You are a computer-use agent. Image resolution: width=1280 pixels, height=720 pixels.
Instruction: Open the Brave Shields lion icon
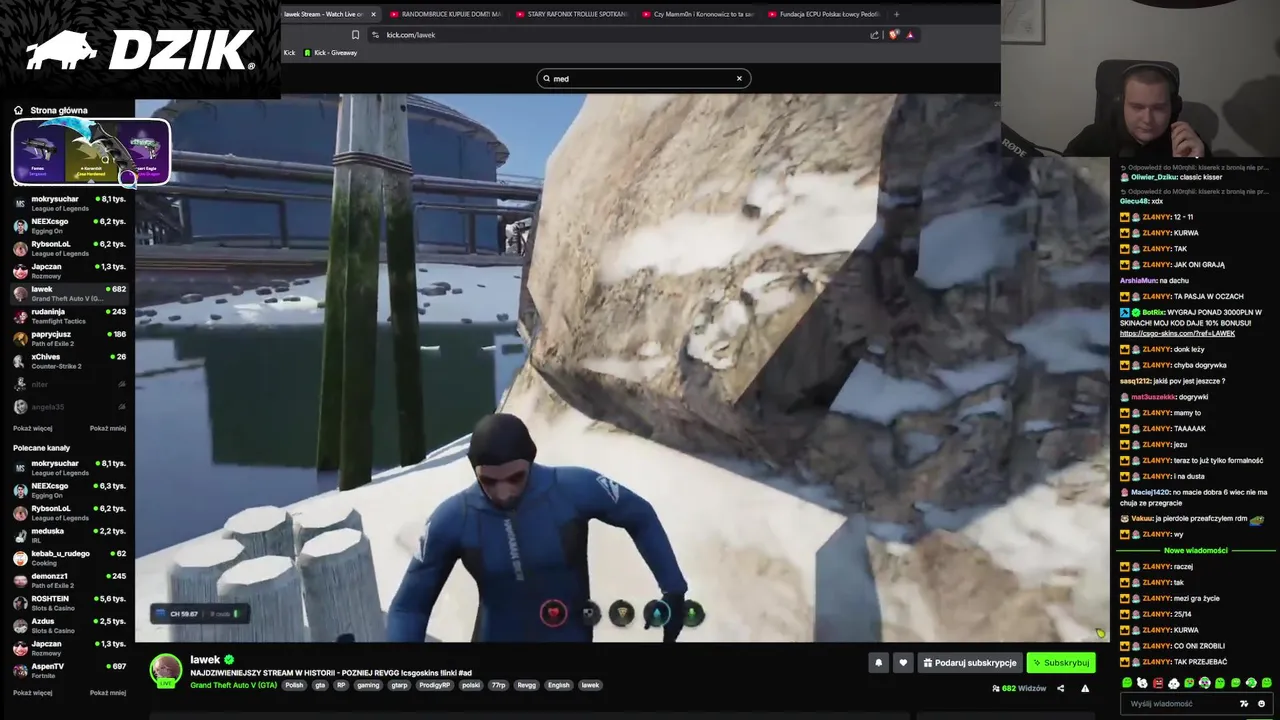894,35
